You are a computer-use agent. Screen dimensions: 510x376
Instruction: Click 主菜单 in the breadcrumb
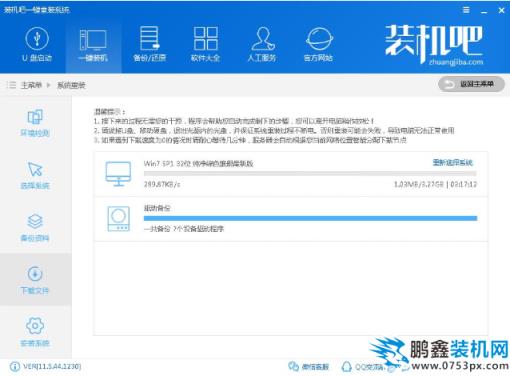(x=31, y=85)
